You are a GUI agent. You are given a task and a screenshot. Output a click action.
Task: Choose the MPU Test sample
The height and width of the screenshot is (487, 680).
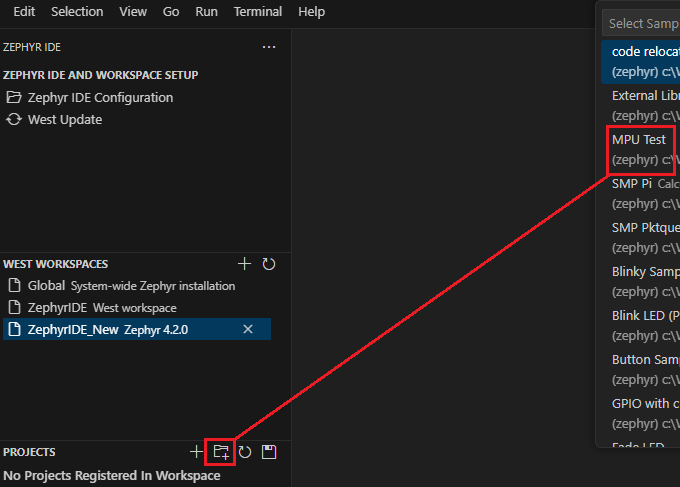tap(641, 150)
